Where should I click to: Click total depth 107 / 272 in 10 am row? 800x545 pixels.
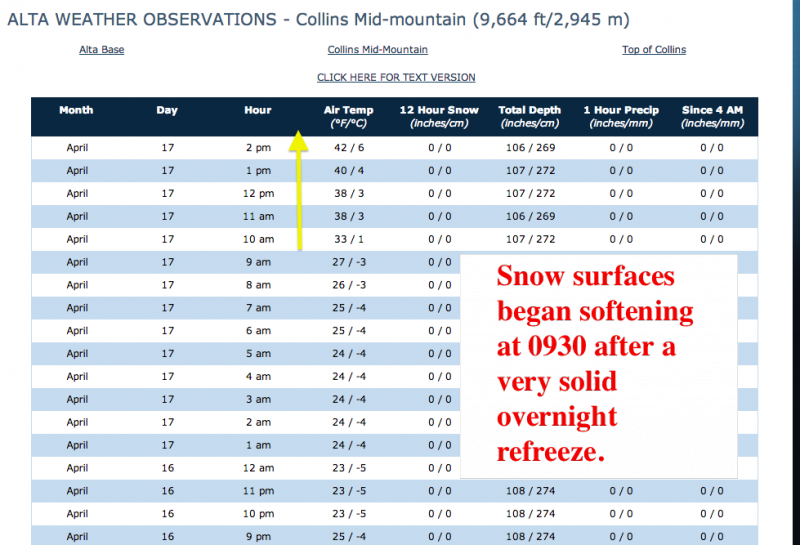point(531,239)
